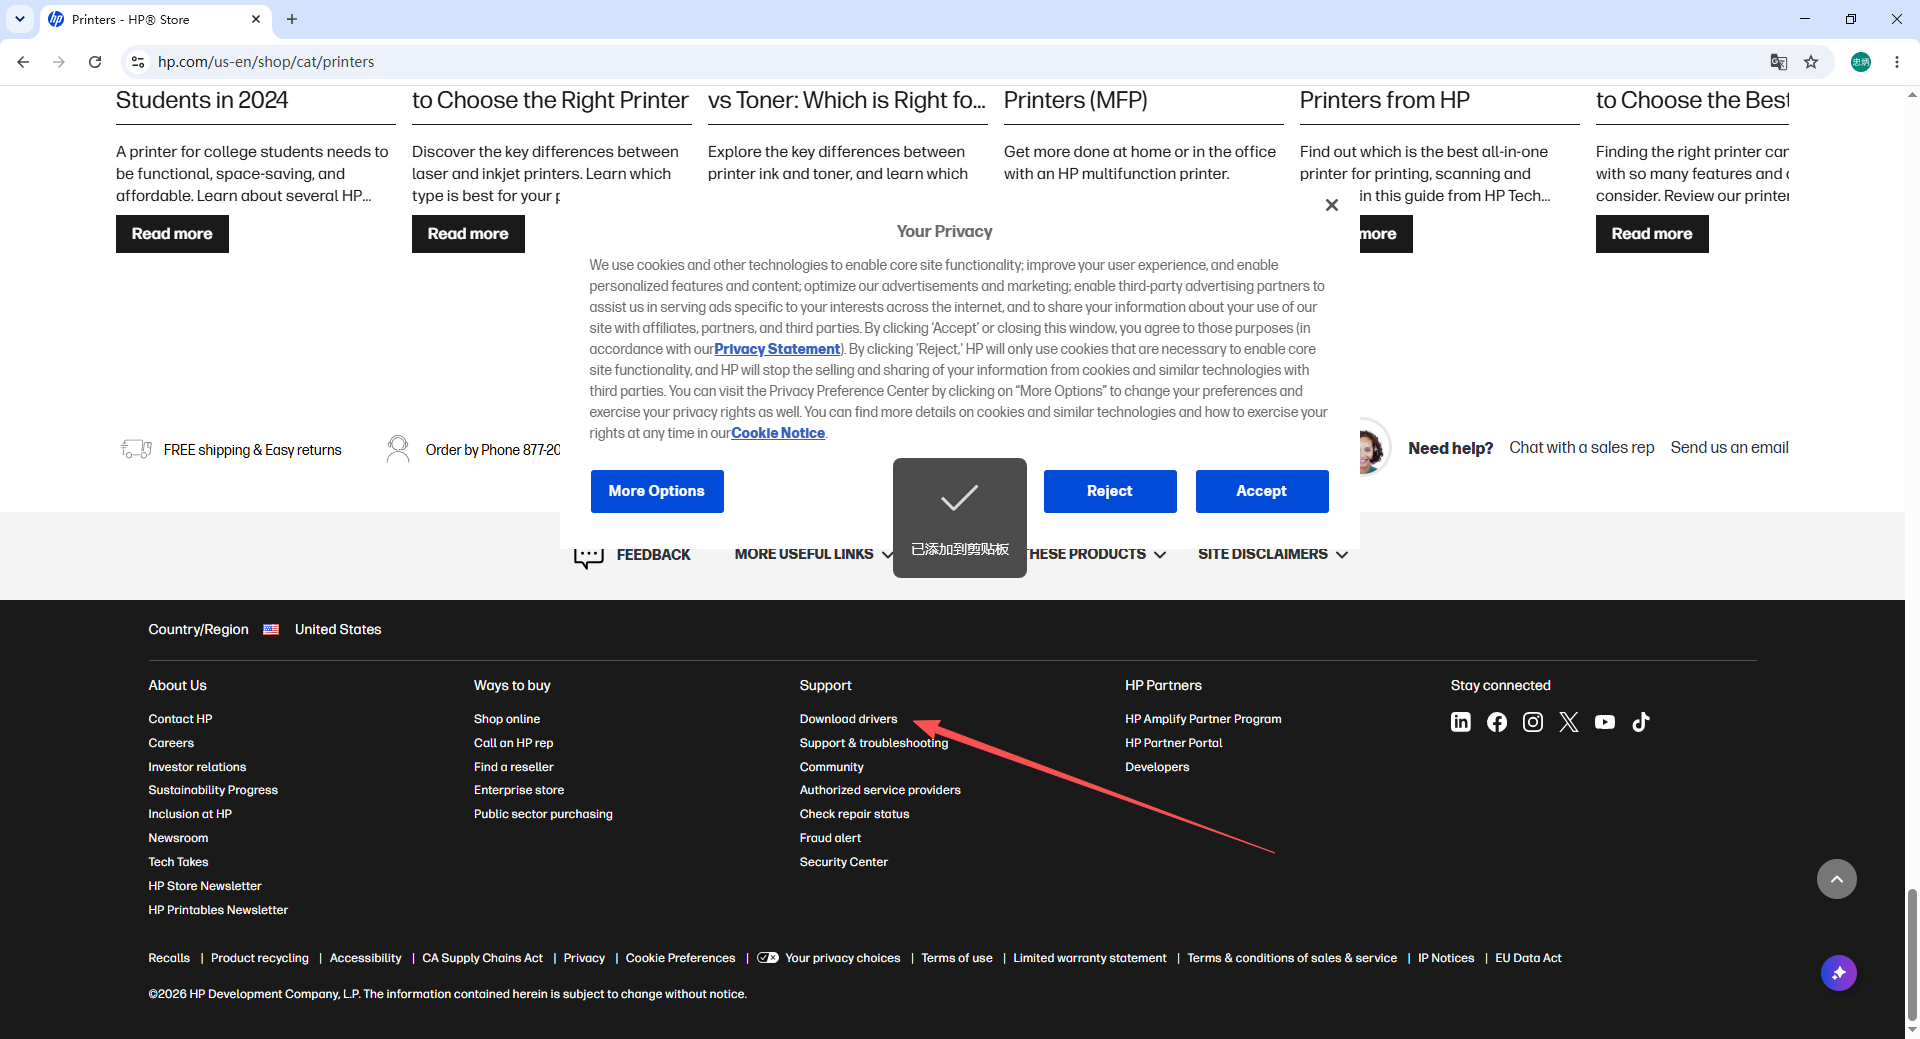1920x1039 pixels.
Task: Go back to the previous page
Action: point(23,62)
